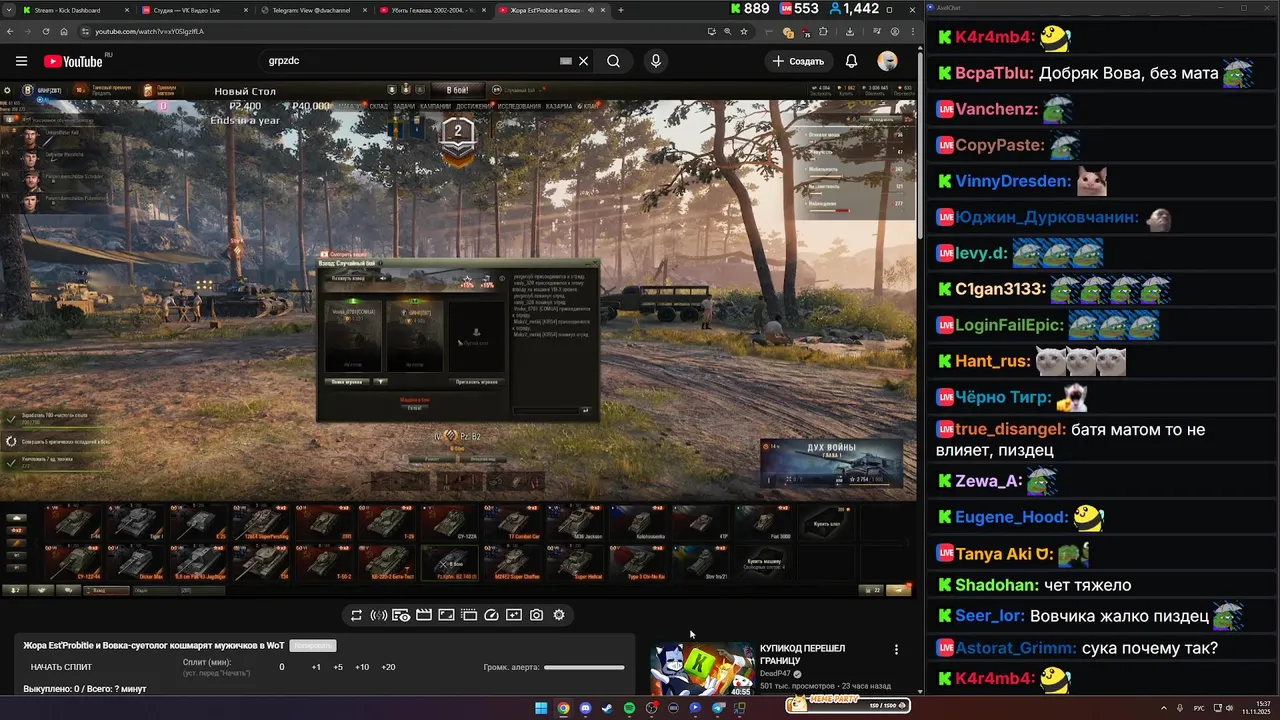
Task: Start voice search with the microphone icon
Action: (656, 61)
